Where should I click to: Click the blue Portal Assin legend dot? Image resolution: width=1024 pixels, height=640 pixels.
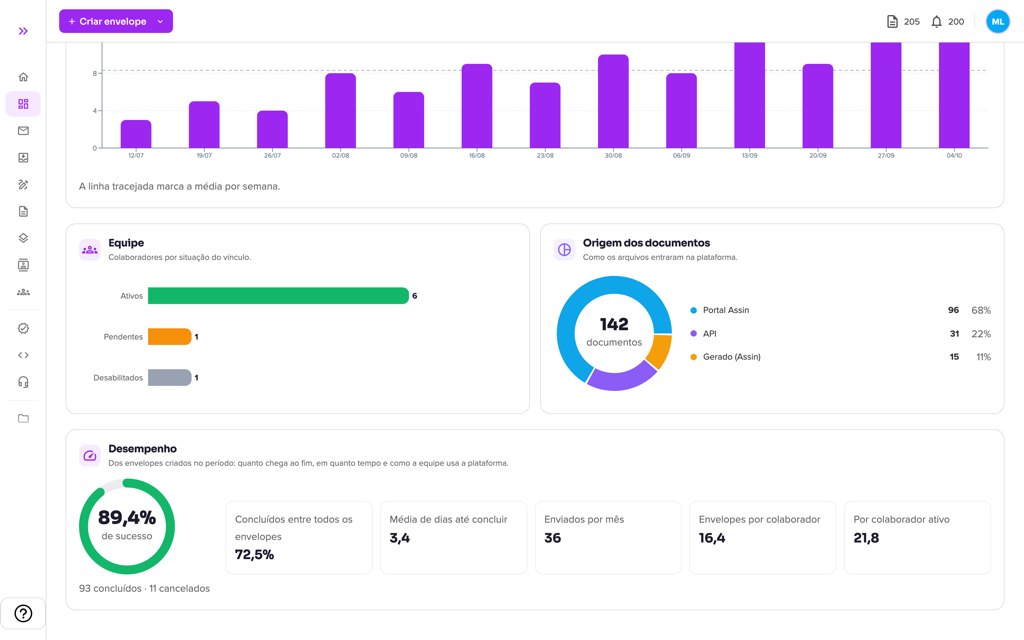coord(694,310)
